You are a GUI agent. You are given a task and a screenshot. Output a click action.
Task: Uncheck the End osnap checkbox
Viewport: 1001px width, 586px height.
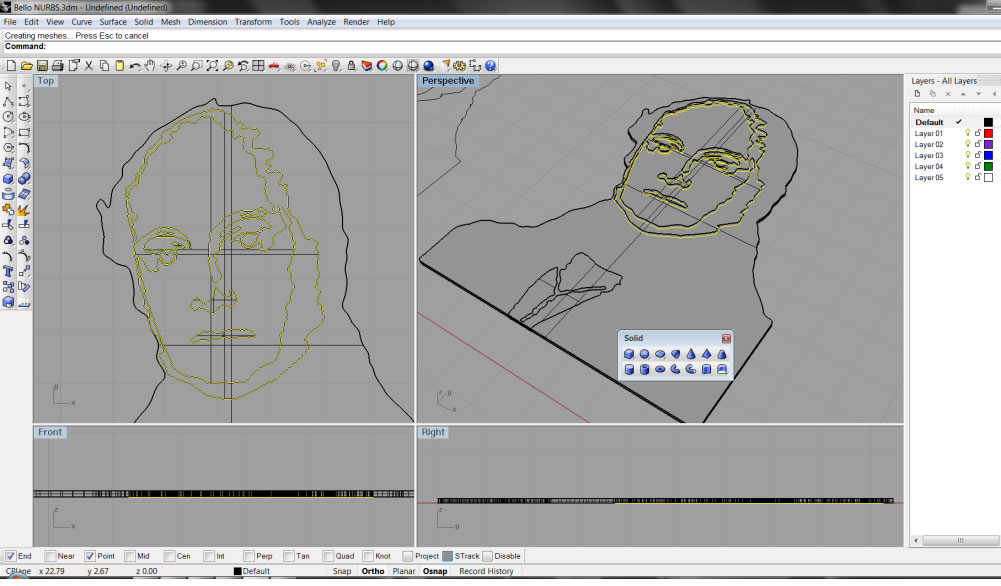point(10,556)
